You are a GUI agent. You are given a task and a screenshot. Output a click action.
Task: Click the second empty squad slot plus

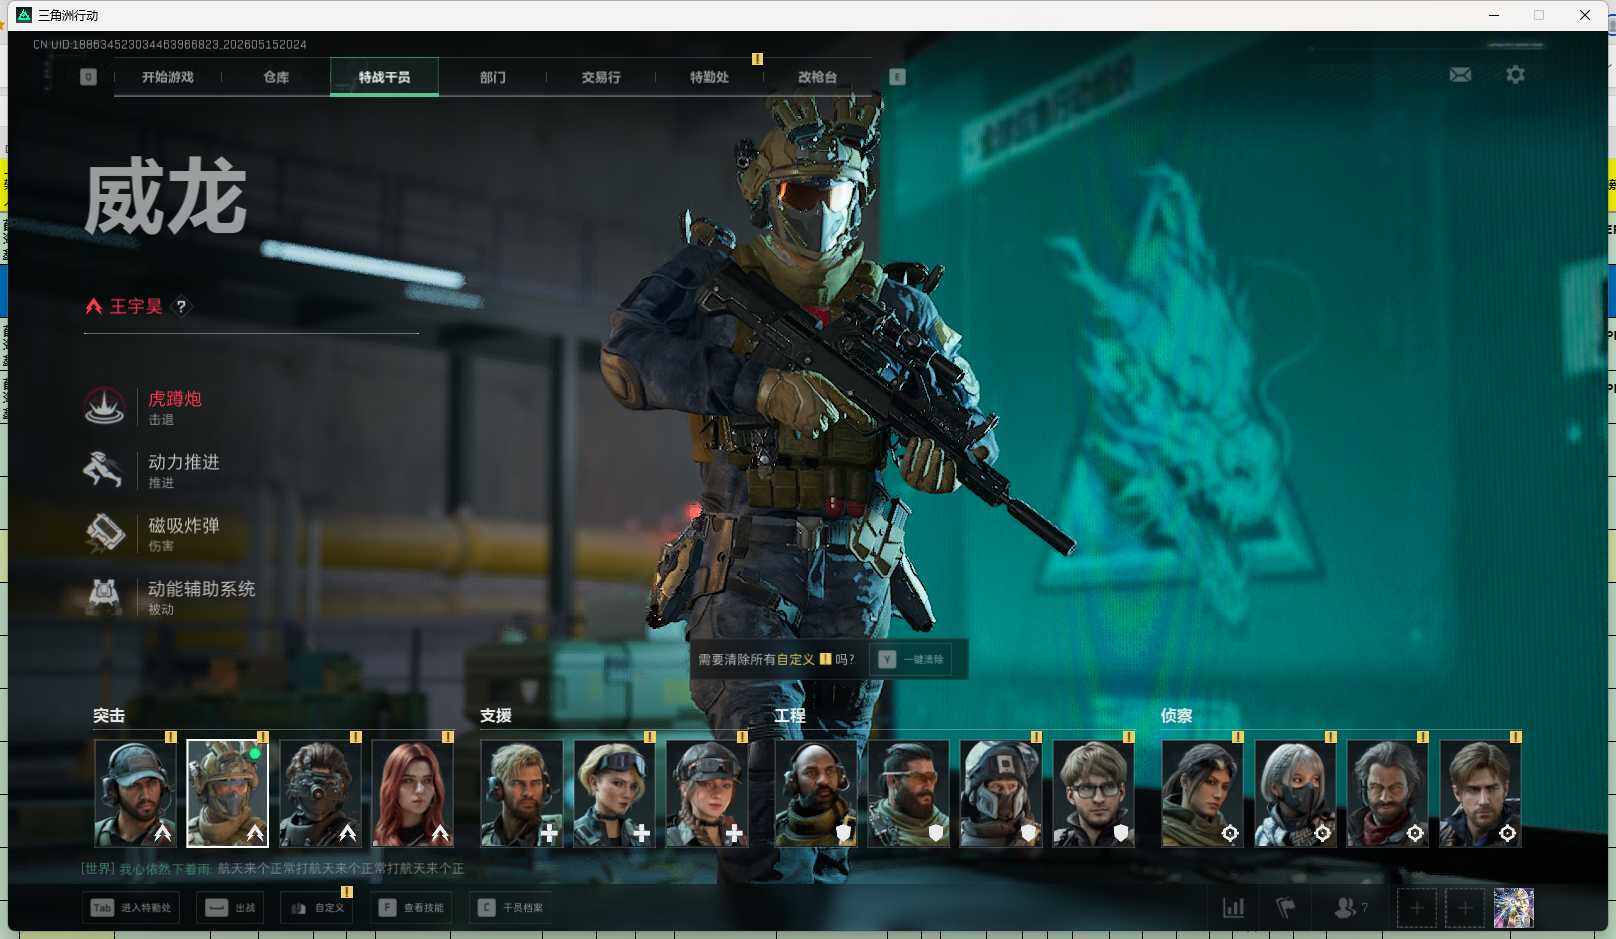[x=1465, y=908]
